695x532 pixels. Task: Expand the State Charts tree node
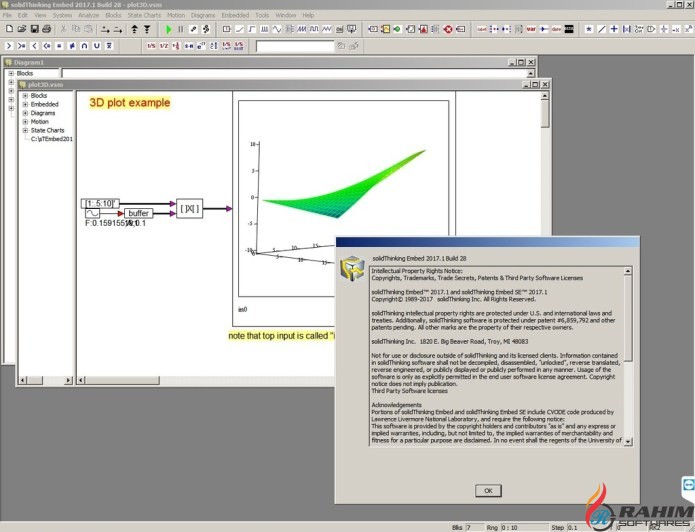[25, 131]
